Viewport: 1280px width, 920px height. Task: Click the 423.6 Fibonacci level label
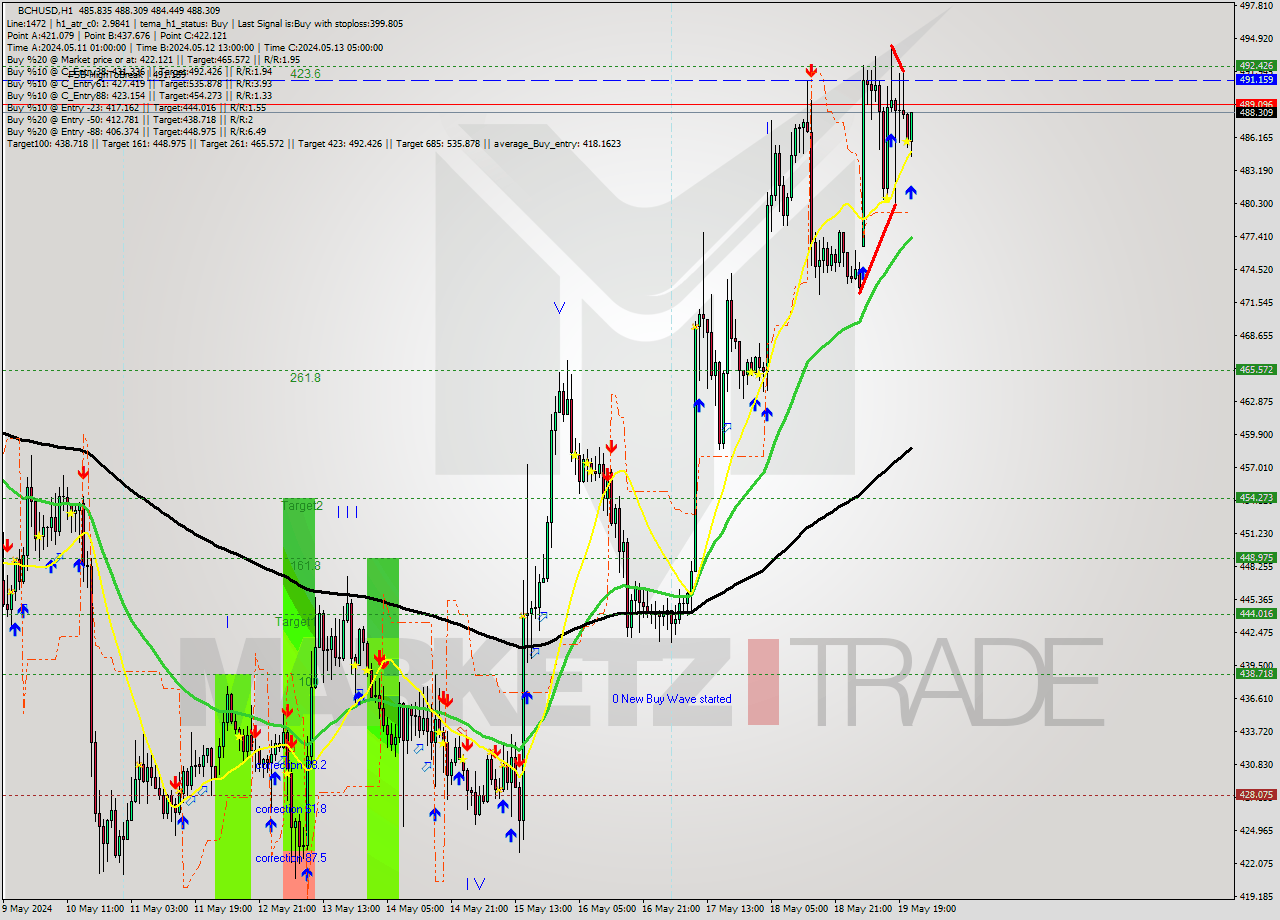point(305,74)
